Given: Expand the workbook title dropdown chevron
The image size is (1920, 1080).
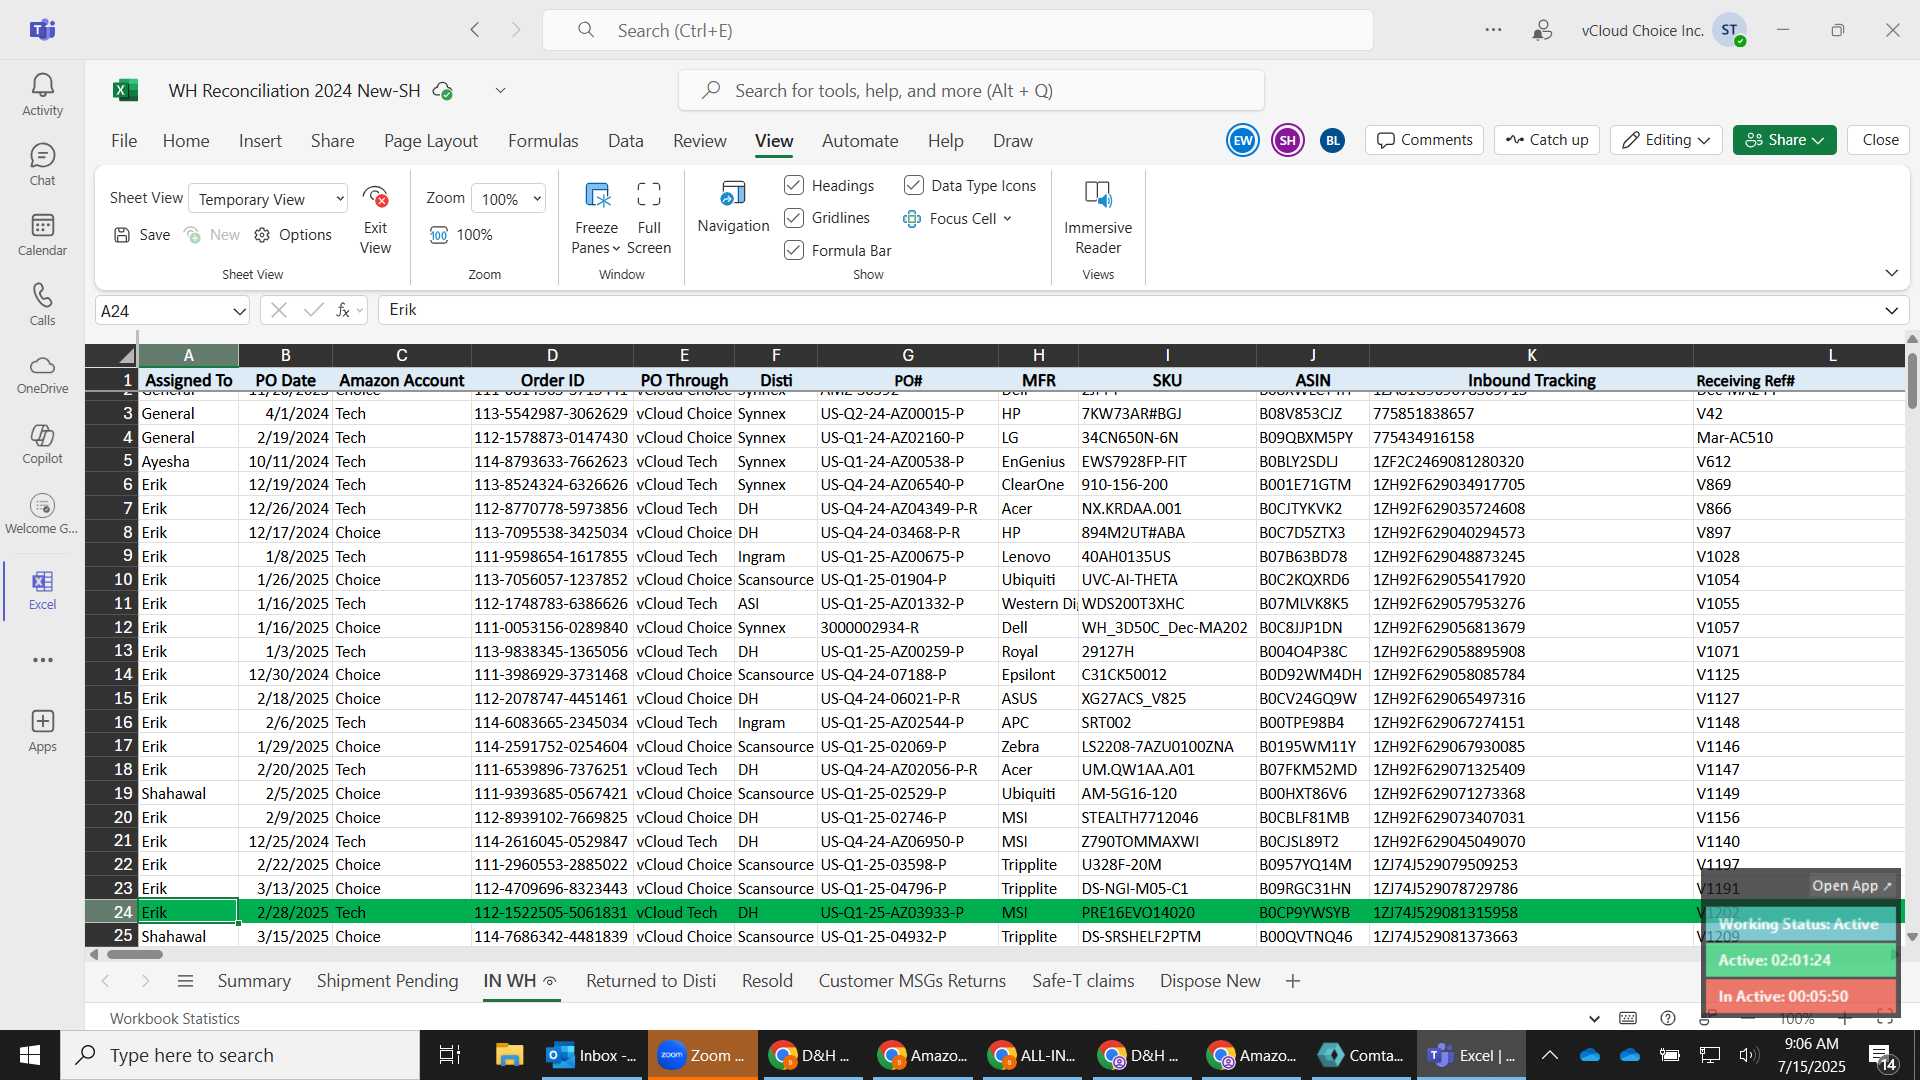Looking at the screenshot, I should pyautogui.click(x=500, y=90).
